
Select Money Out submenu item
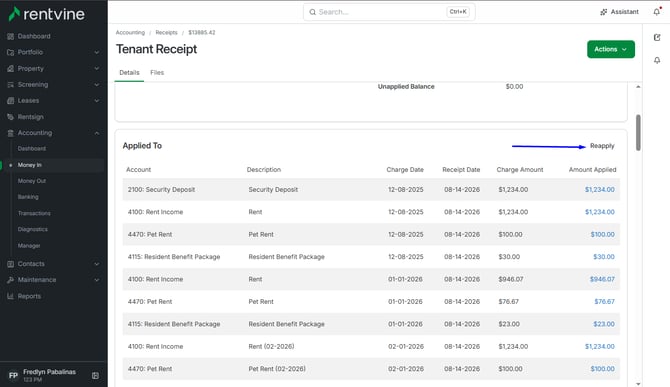pyautogui.click(x=32, y=181)
